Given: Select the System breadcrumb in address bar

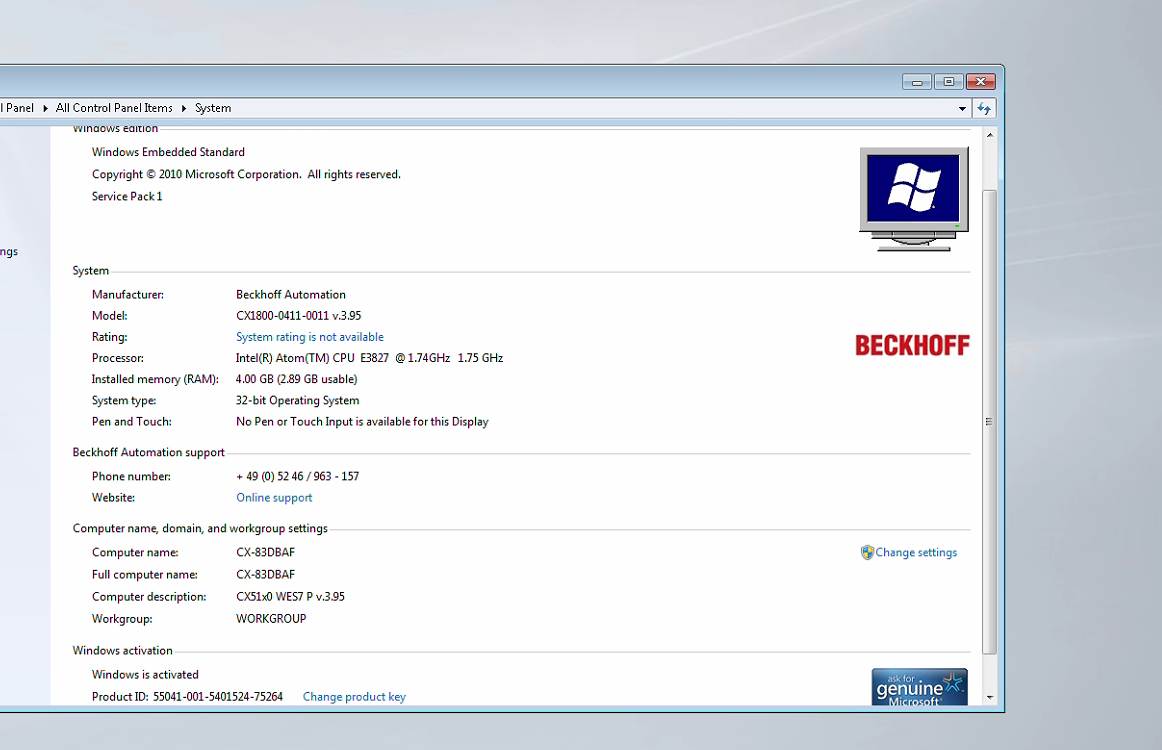Looking at the screenshot, I should [x=213, y=108].
